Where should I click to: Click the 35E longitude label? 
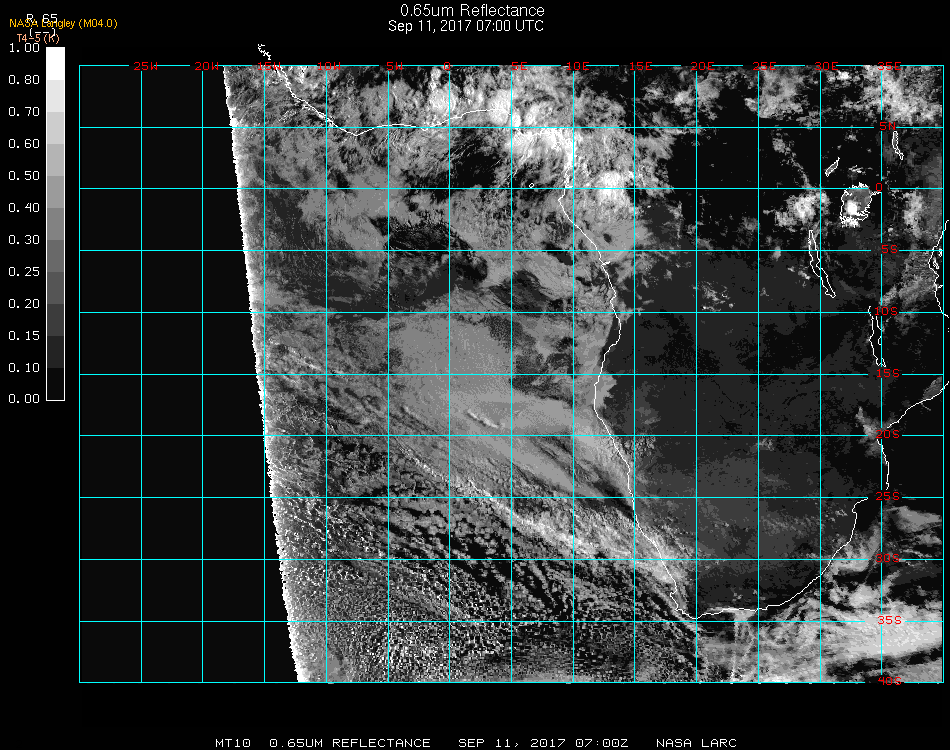[889, 66]
